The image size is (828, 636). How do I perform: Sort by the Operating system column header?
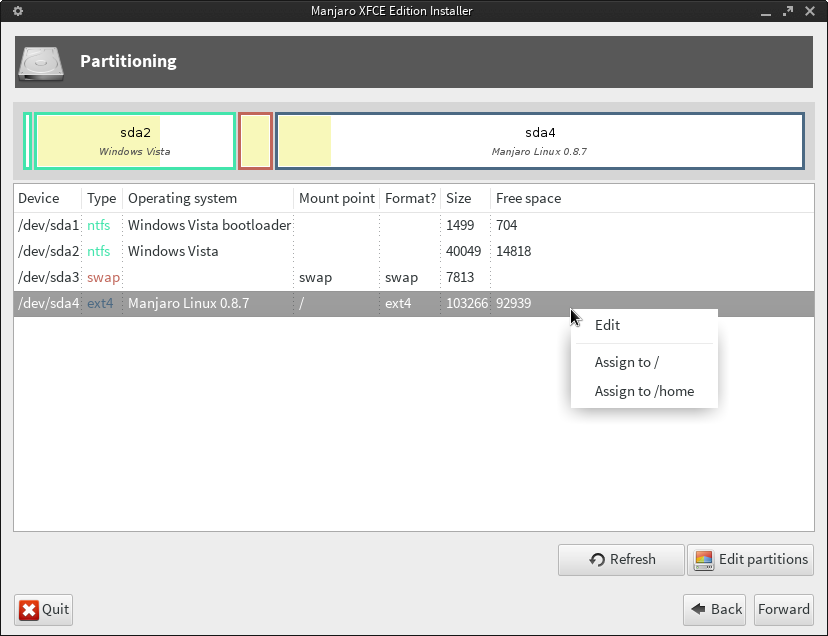point(208,198)
